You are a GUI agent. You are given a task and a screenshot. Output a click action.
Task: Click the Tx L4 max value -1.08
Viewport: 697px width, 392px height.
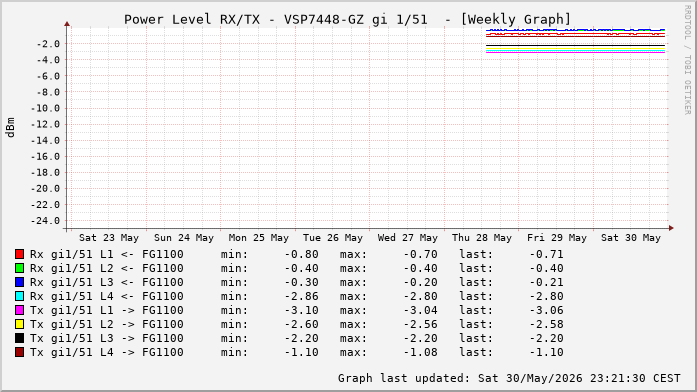(x=421, y=352)
